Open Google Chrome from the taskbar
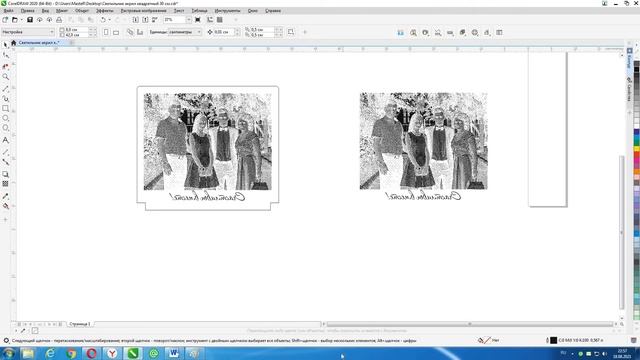 tap(71, 353)
